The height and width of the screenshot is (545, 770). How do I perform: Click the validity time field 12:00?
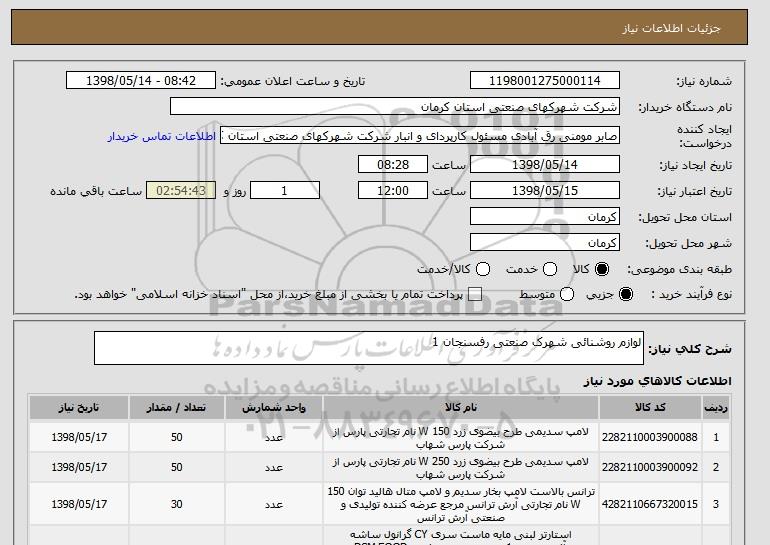click(393, 191)
